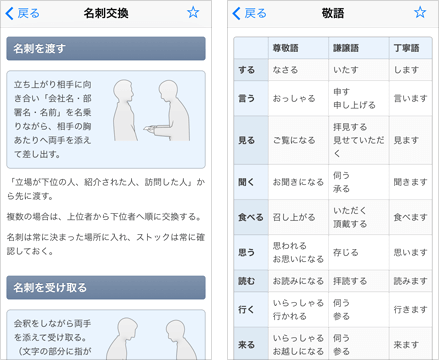This screenshot has width=439, height=360.
Task: Select the する row header
Action: point(251,70)
